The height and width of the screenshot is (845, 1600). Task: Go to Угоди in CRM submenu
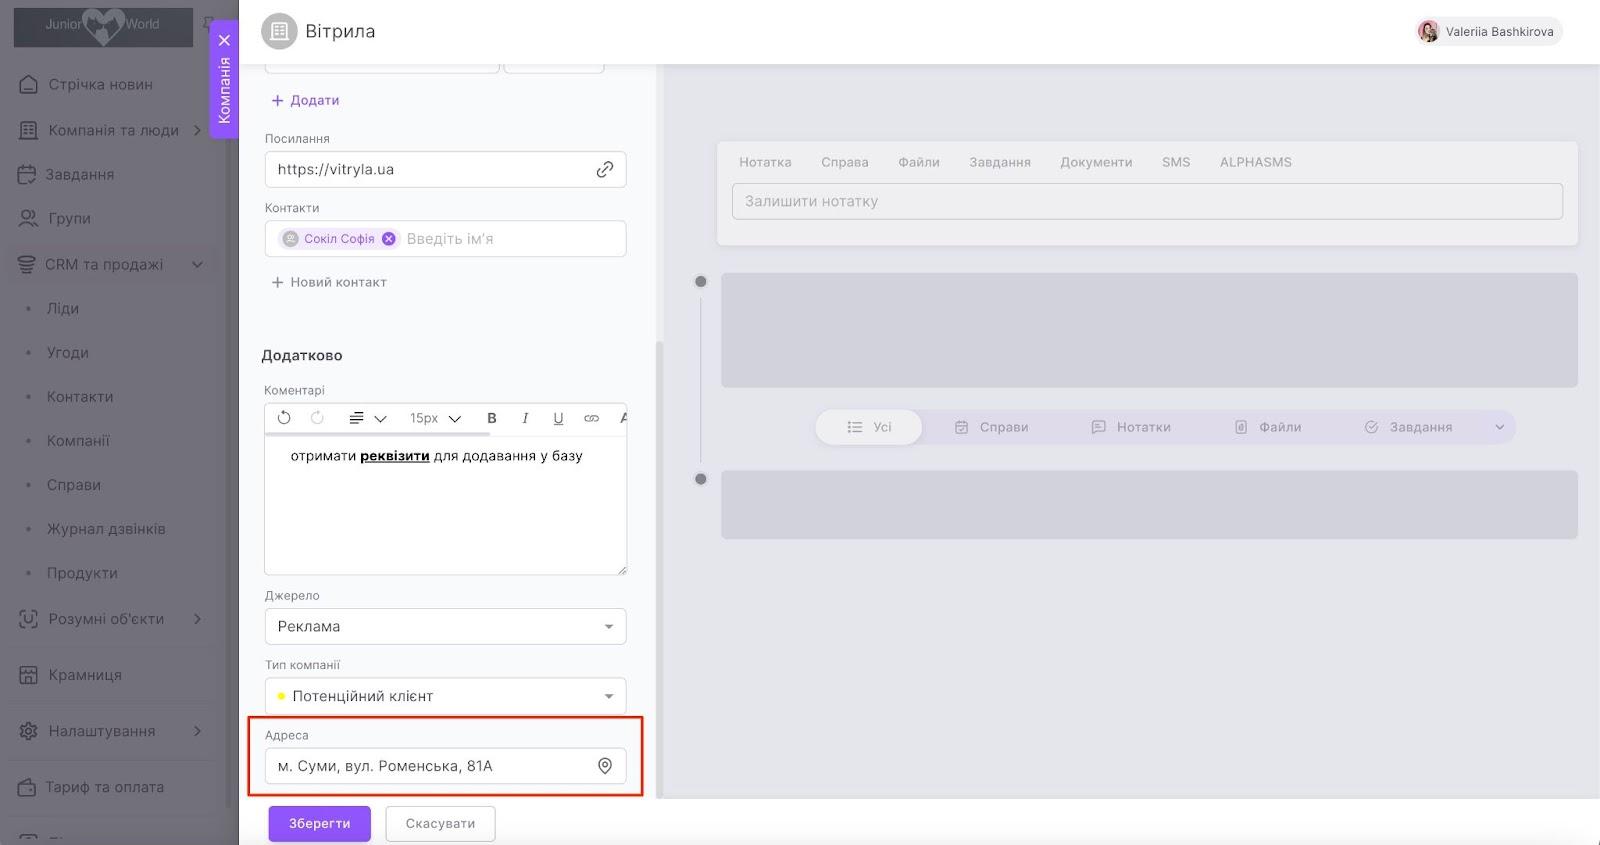click(x=68, y=353)
